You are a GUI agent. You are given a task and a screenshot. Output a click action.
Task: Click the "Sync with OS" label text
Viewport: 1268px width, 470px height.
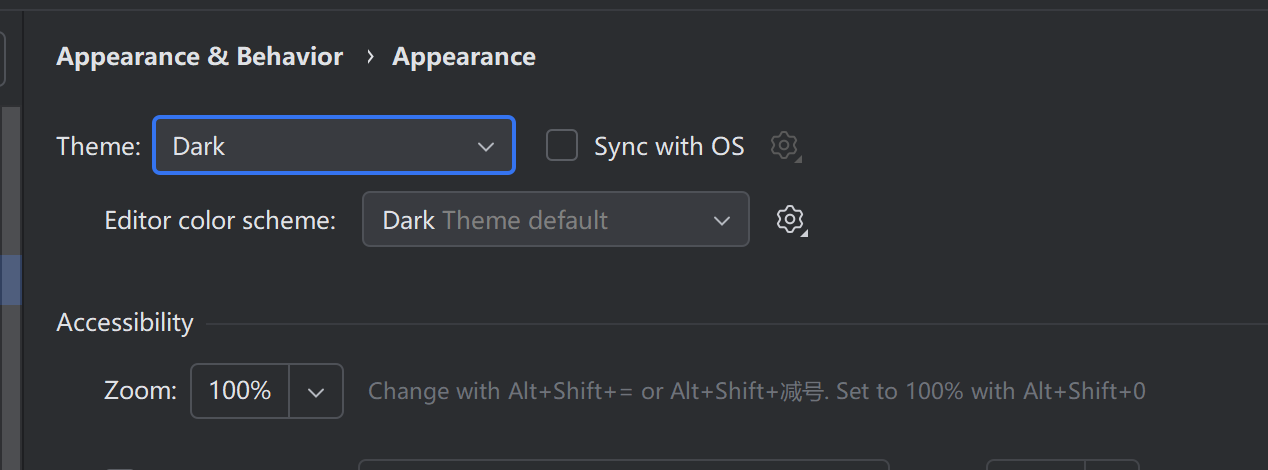click(669, 146)
